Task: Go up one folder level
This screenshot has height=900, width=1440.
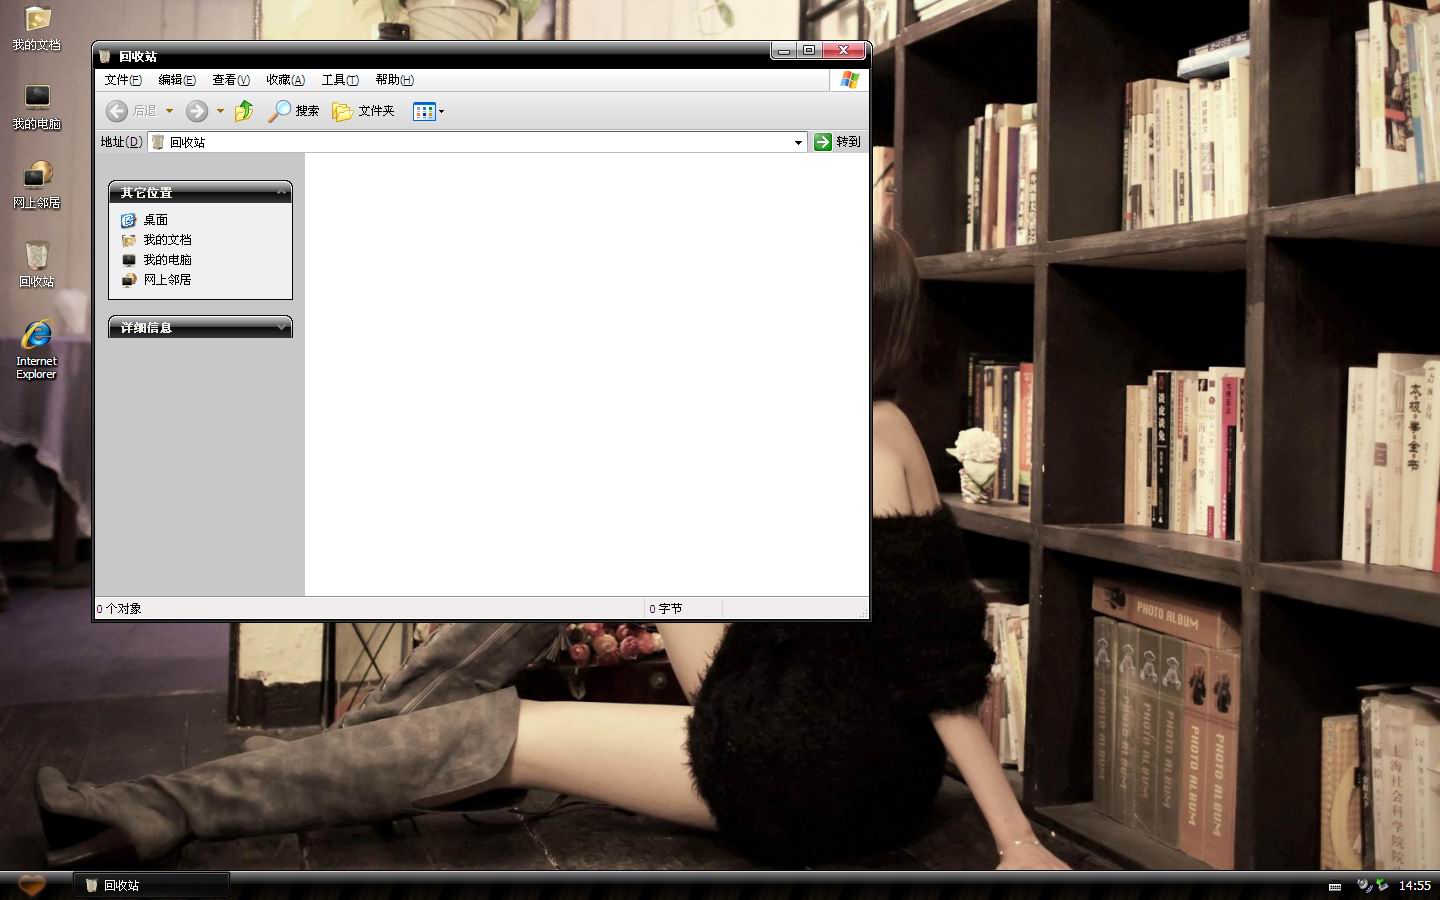Action: pyautogui.click(x=244, y=111)
